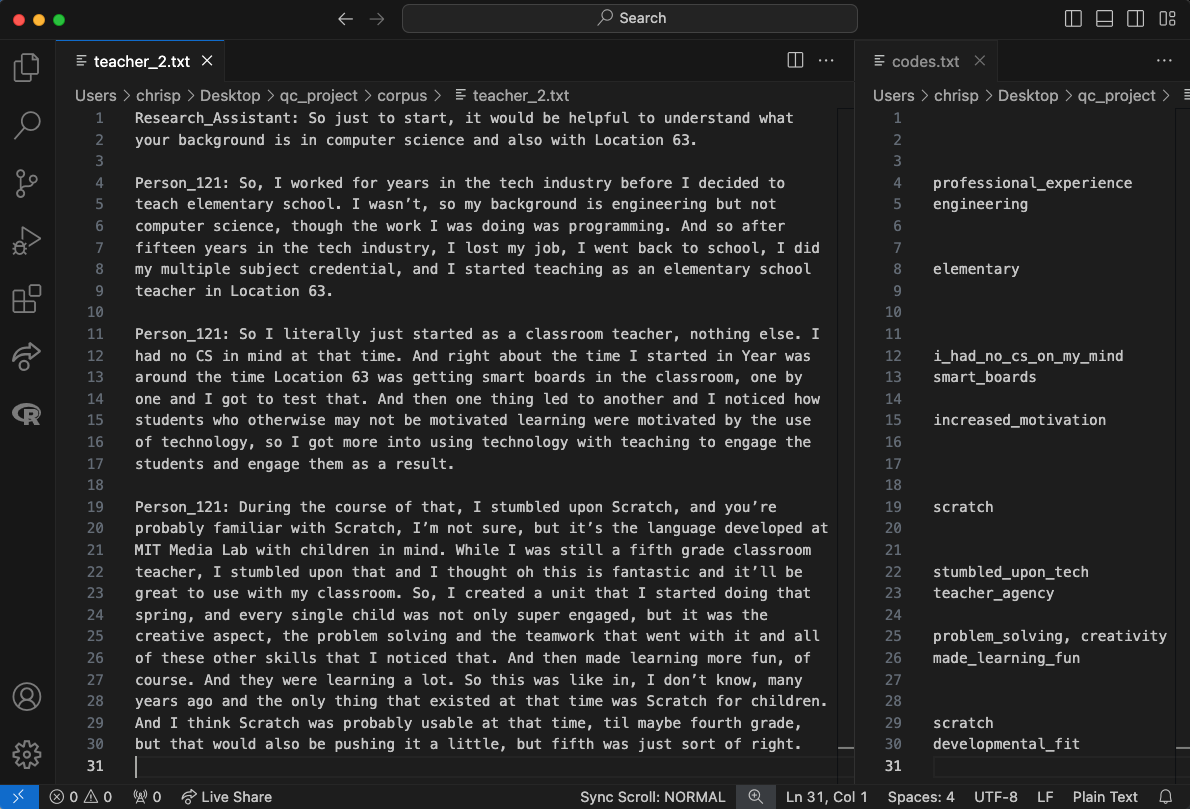Expand the teacher_2.txt breadcrumb item
Screen dimensions: 1190x809
click(512, 96)
